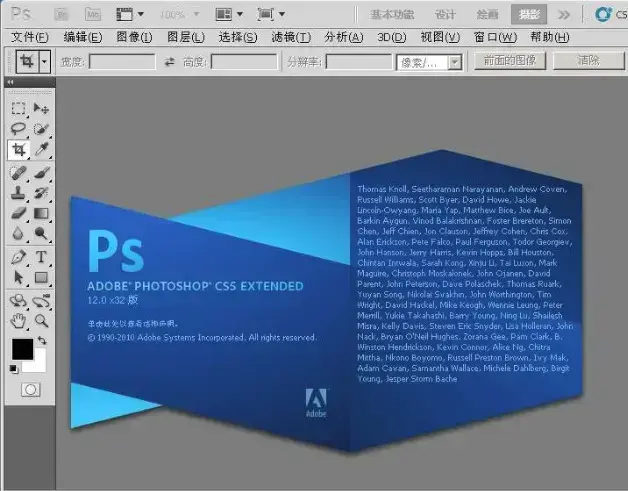Click the 高度 input field
This screenshot has height=491, width=628.
coord(244,62)
